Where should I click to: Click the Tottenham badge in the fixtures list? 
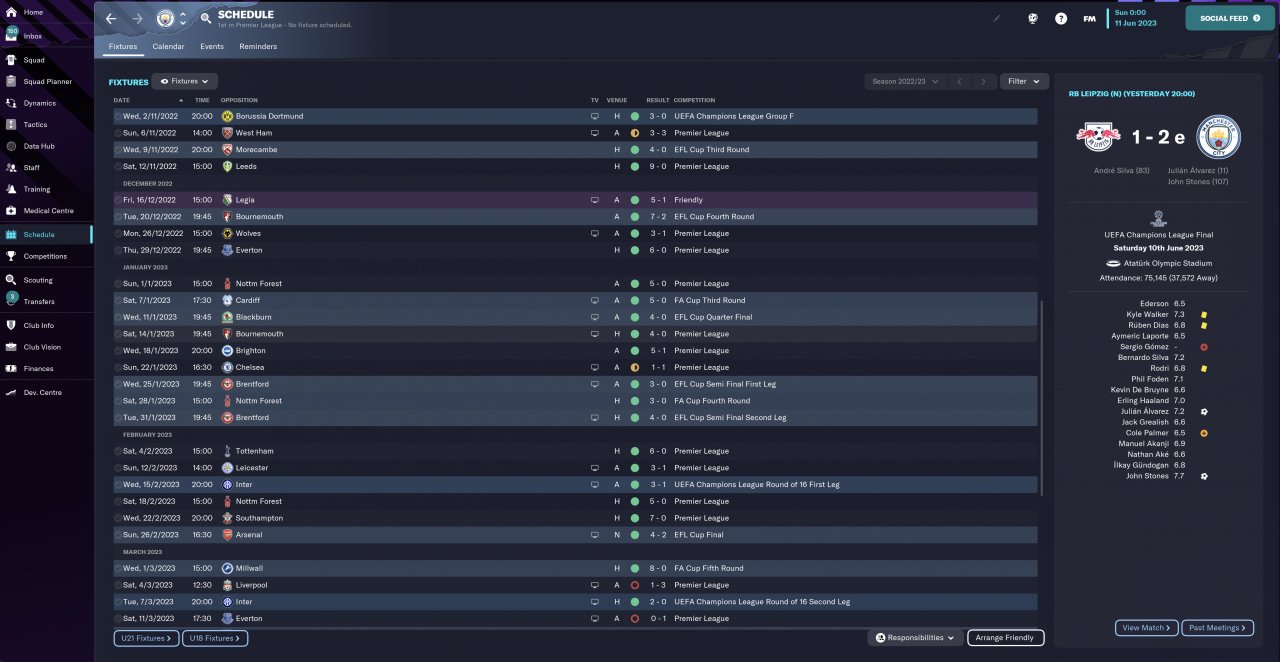tap(227, 451)
